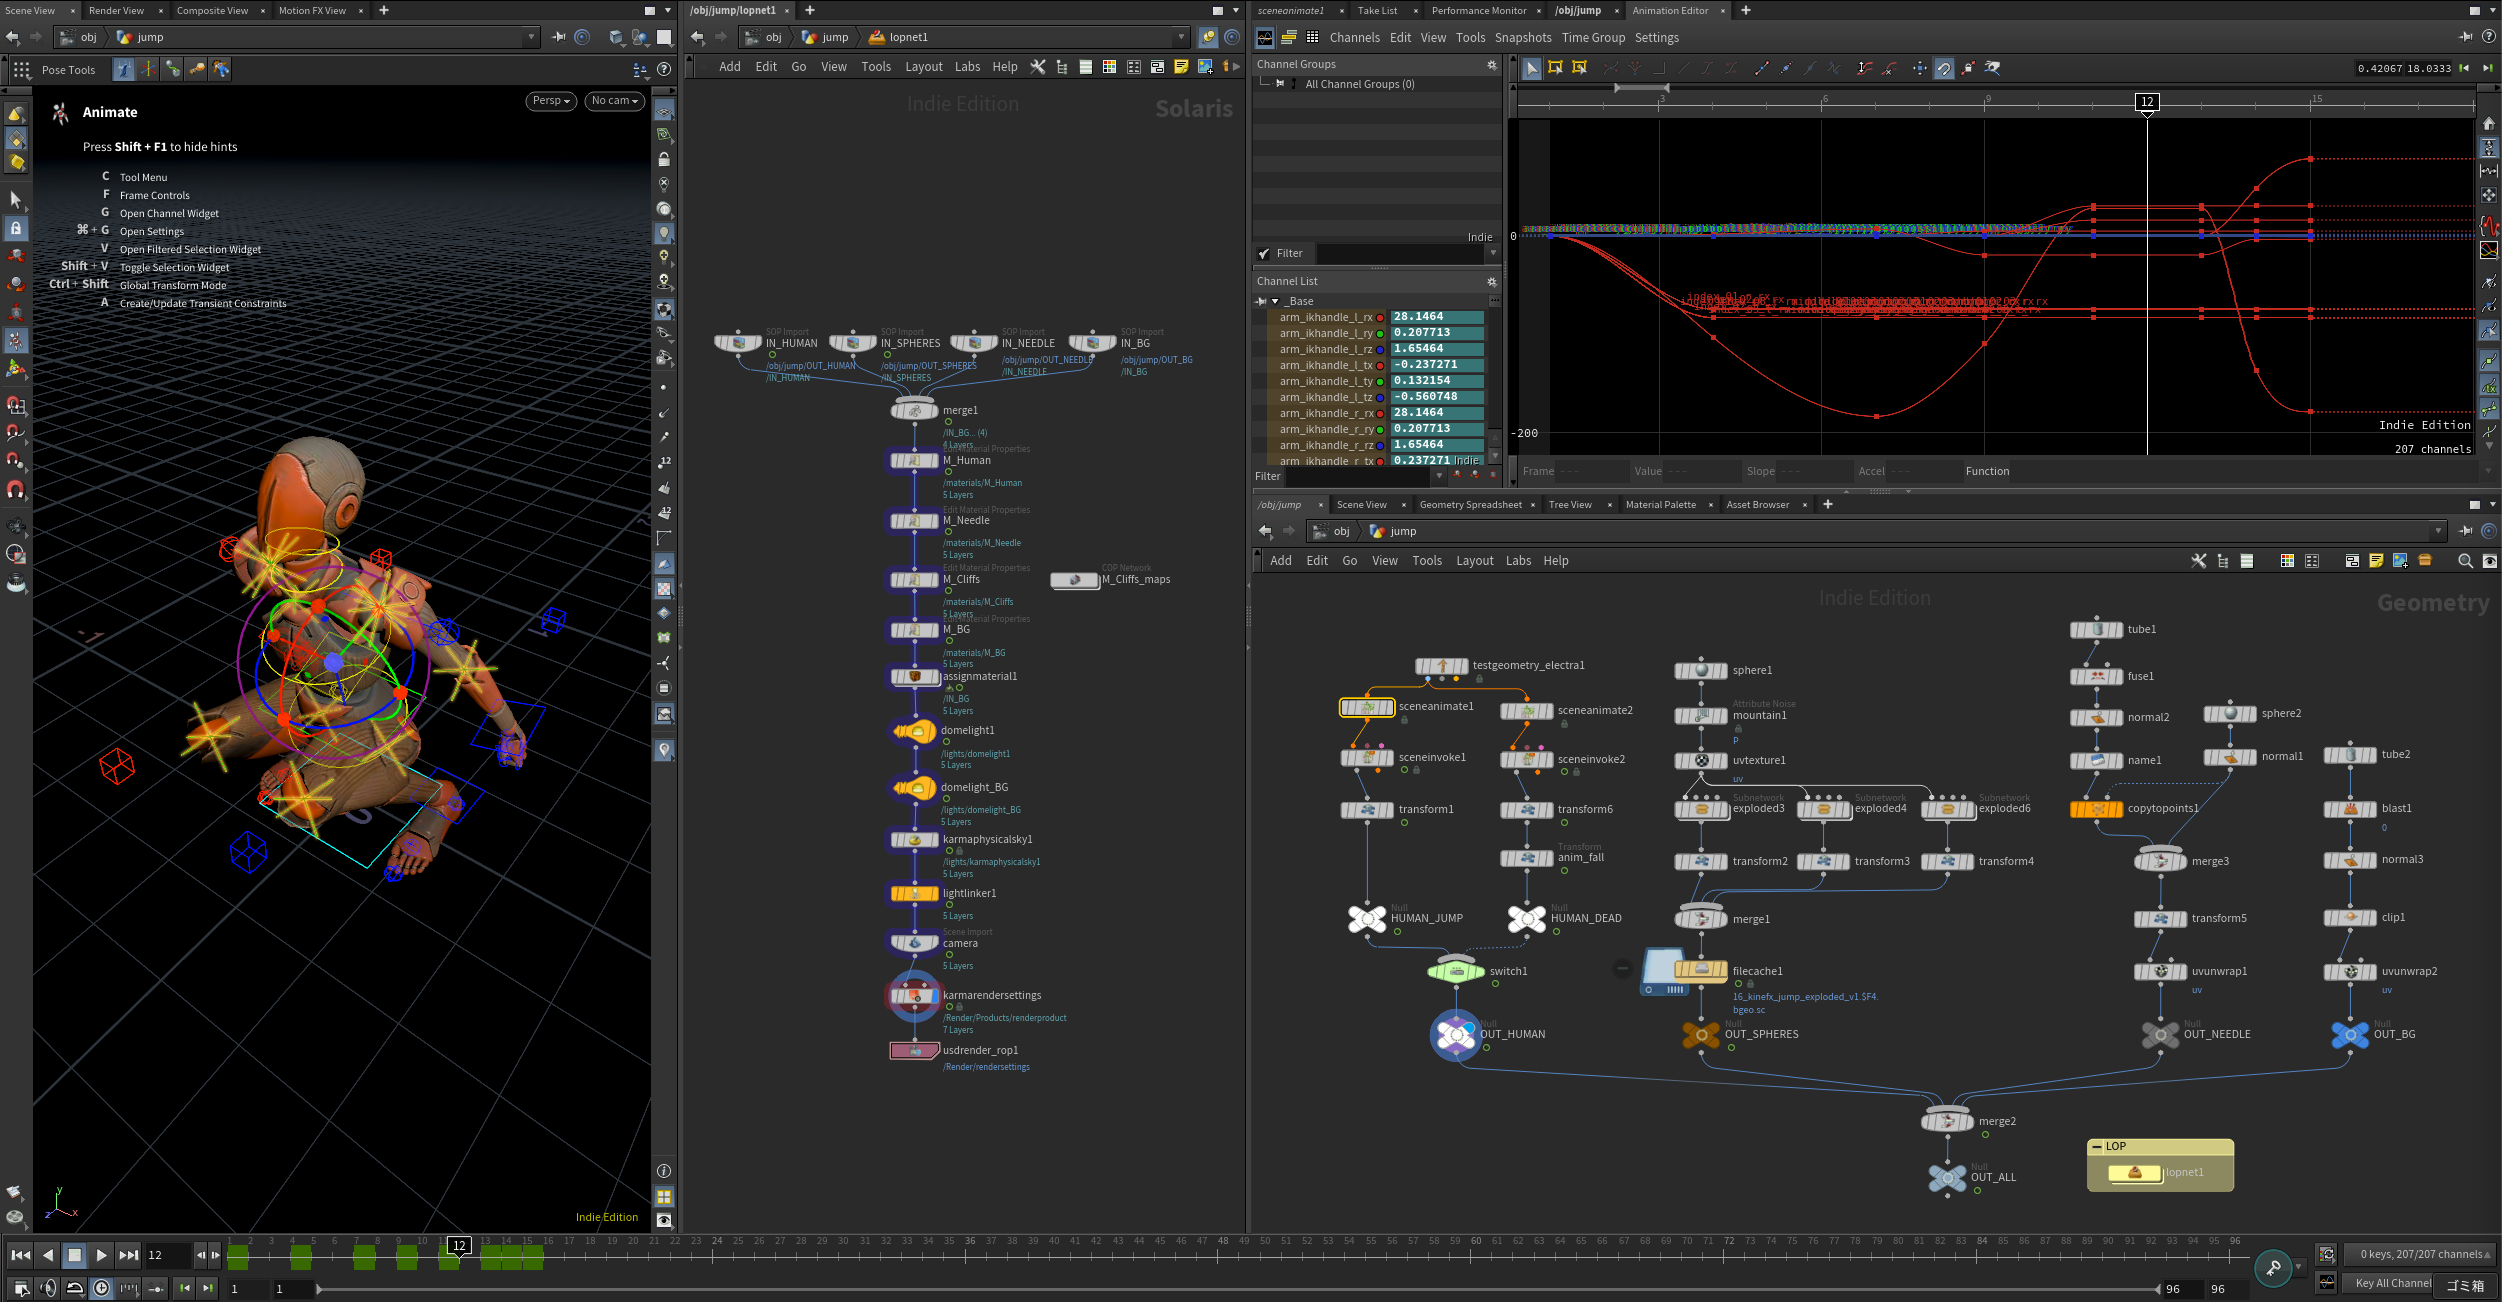Click the current frame number input field

(x=166, y=1255)
